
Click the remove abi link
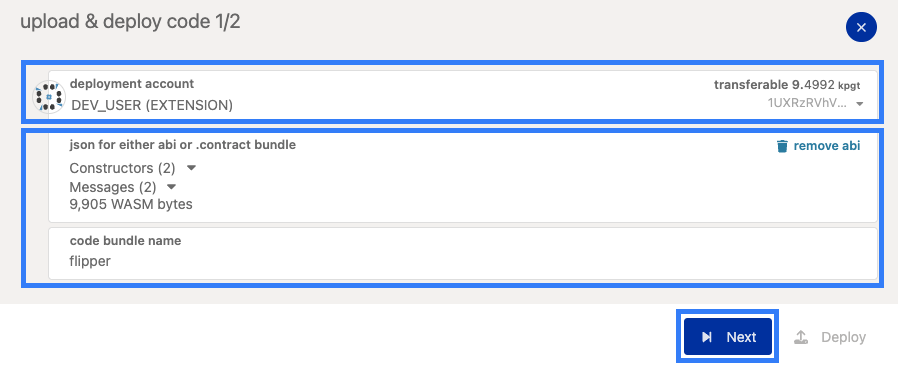pos(826,146)
